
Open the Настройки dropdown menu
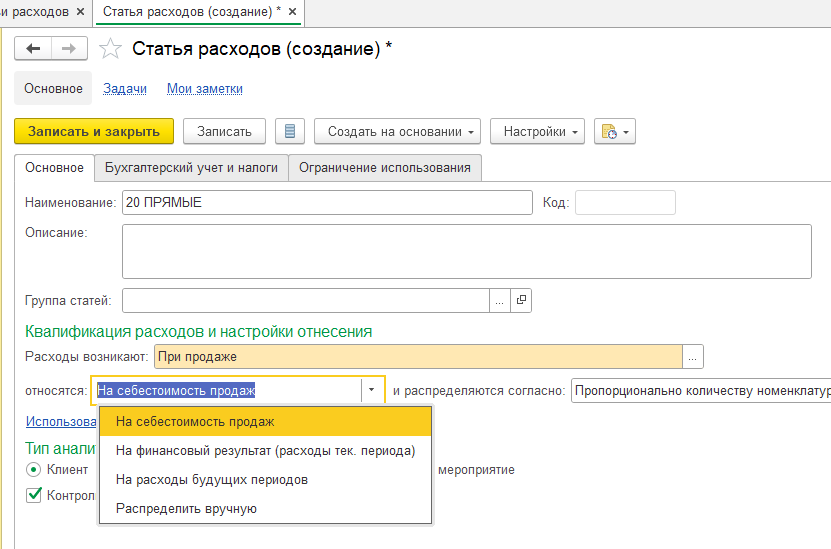click(x=537, y=132)
